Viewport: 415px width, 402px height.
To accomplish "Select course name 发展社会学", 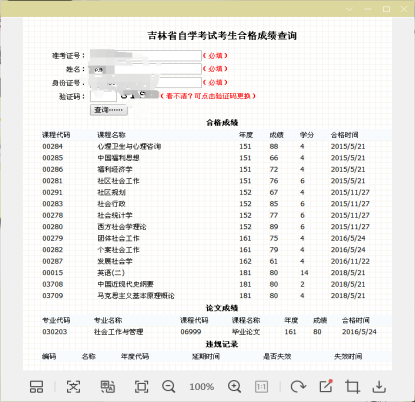I will tap(115, 261).
